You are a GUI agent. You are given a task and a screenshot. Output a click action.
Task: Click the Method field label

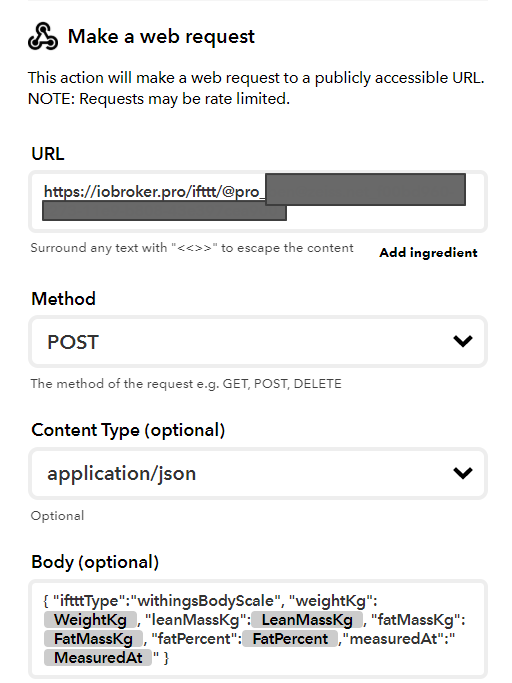pyautogui.click(x=63, y=299)
